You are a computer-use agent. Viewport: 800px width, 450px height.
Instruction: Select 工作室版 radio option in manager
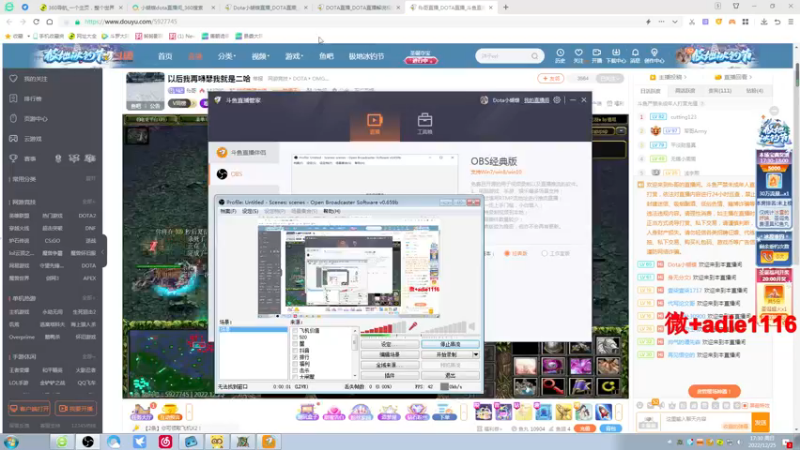(544, 254)
